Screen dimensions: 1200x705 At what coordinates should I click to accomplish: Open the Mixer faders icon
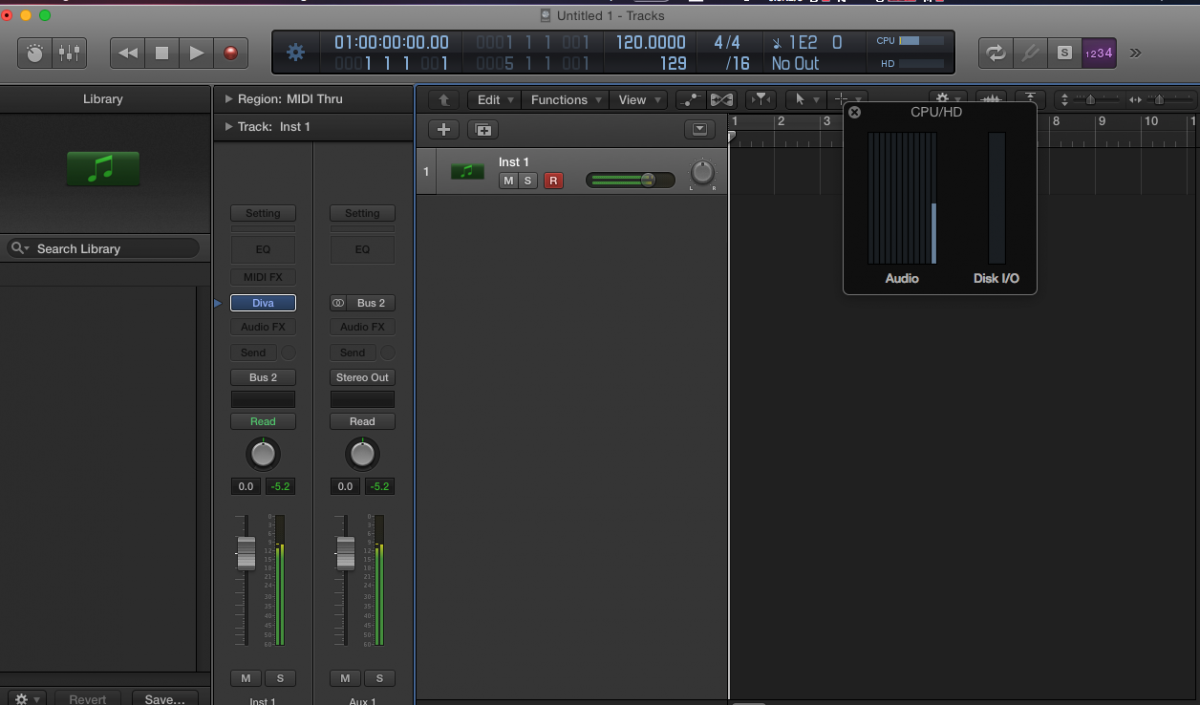click(69, 53)
